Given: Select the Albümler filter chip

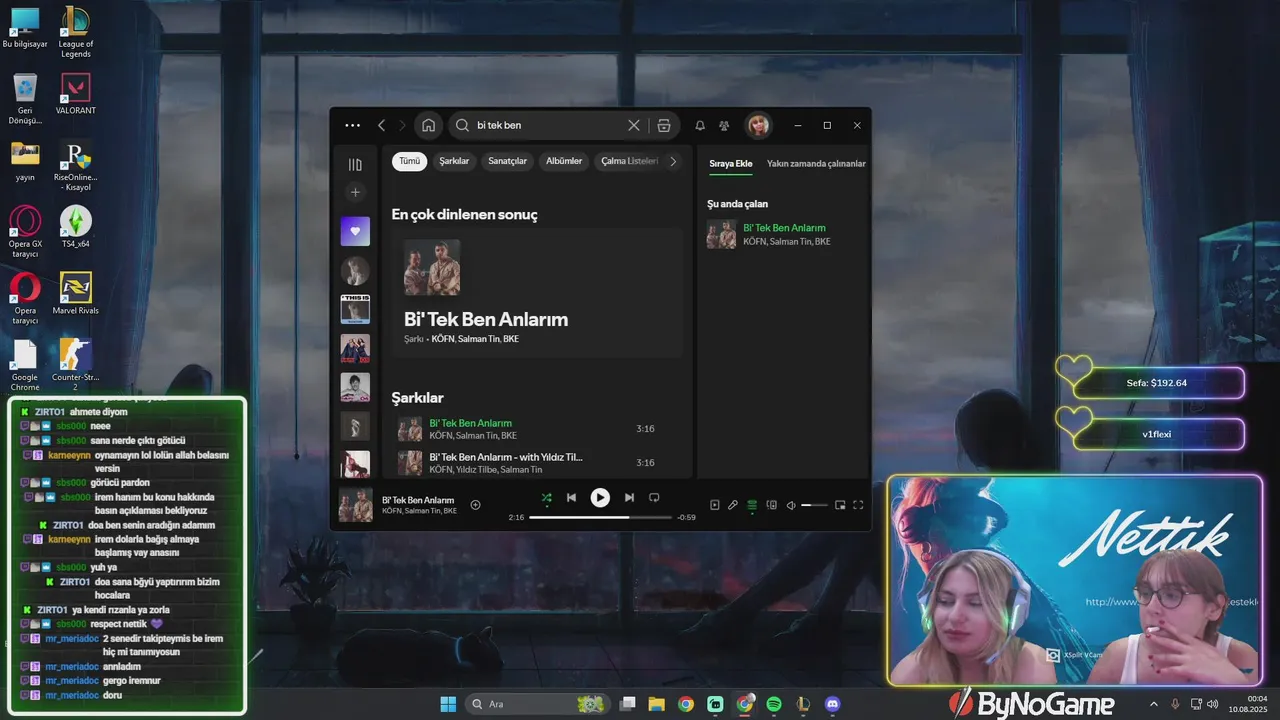Looking at the screenshot, I should click(564, 161).
